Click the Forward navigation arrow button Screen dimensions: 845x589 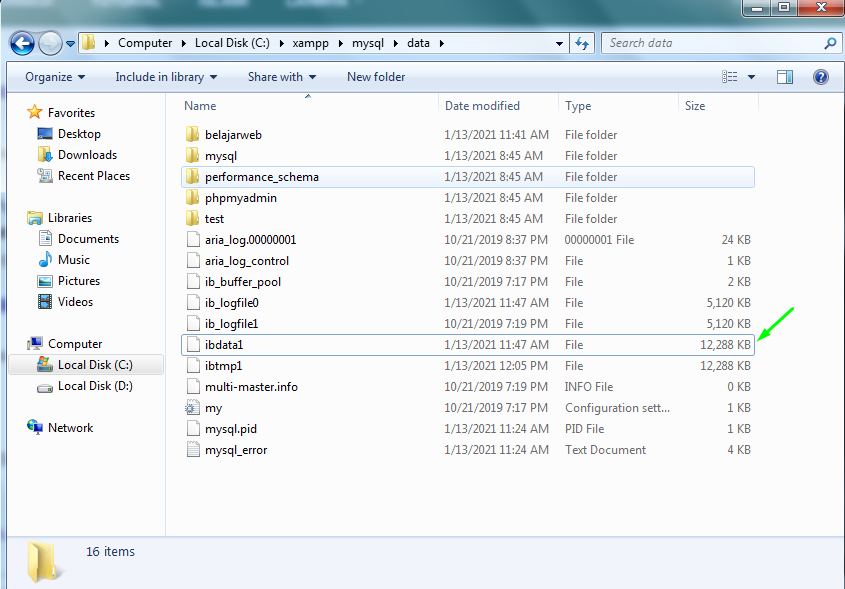pyautogui.click(x=50, y=44)
